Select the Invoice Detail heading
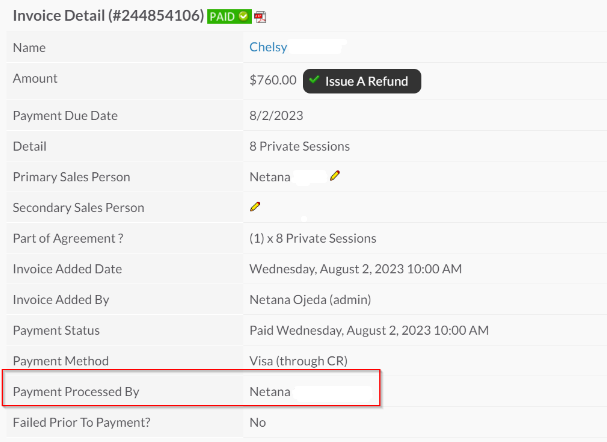The height and width of the screenshot is (442, 607). tap(108, 16)
